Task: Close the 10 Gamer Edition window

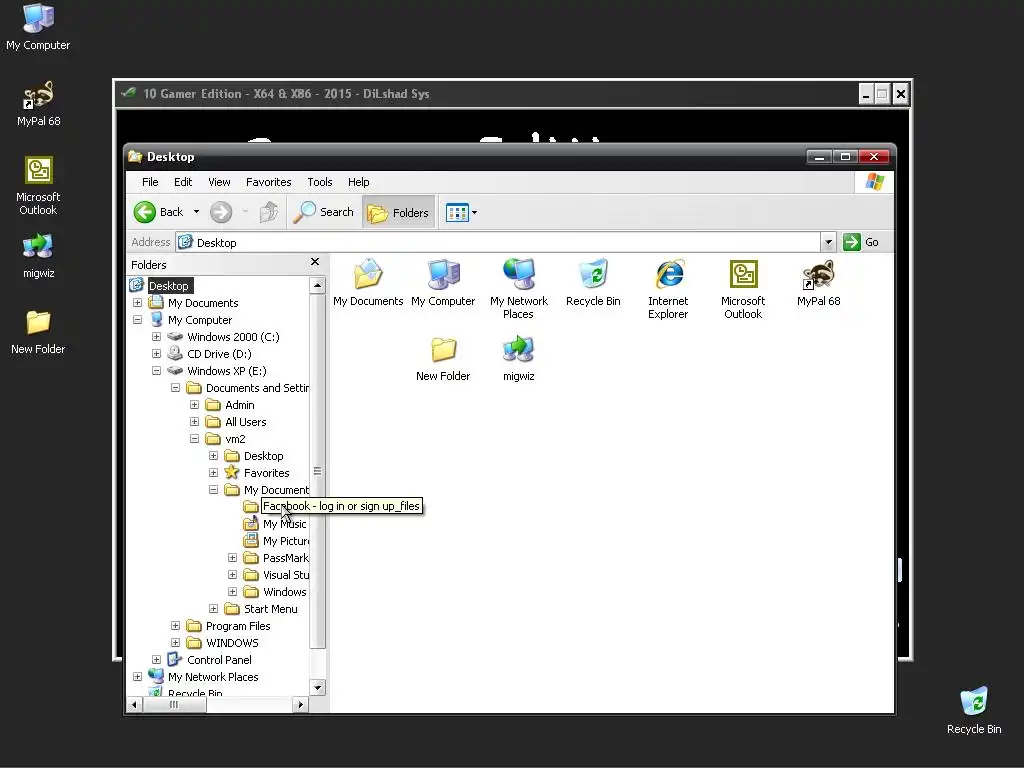Action: pos(900,94)
